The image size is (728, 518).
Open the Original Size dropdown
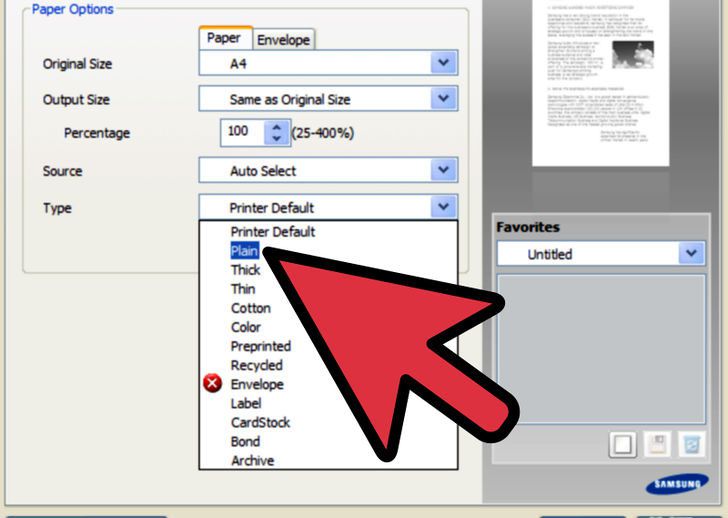pyautogui.click(x=444, y=64)
